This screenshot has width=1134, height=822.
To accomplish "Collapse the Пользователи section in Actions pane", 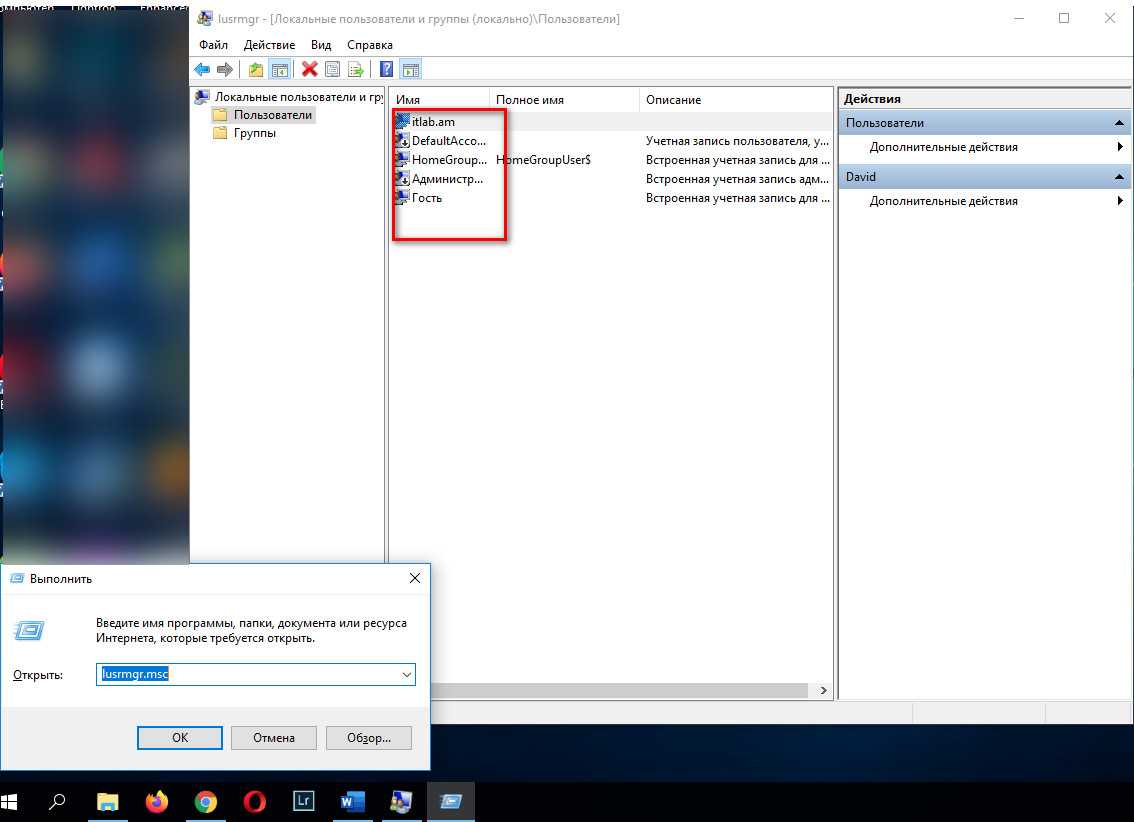I will [1119, 123].
